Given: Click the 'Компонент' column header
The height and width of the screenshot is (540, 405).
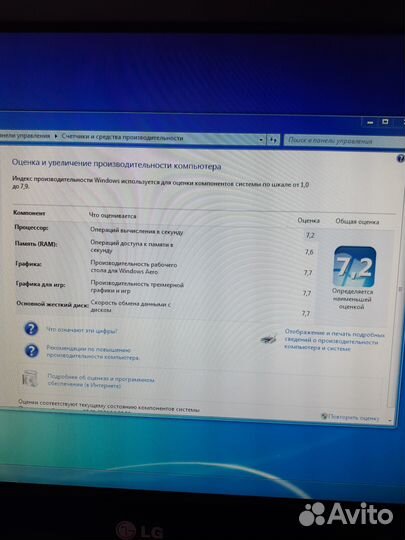Looking at the screenshot, I should pos(29,213).
